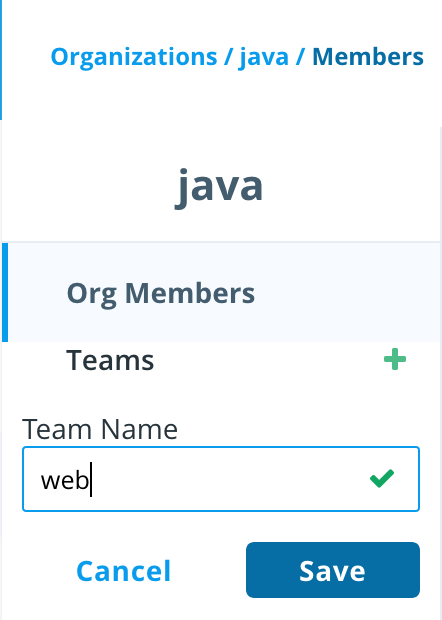Select the Teams section header
The width and height of the screenshot is (442, 620).
tap(110, 360)
